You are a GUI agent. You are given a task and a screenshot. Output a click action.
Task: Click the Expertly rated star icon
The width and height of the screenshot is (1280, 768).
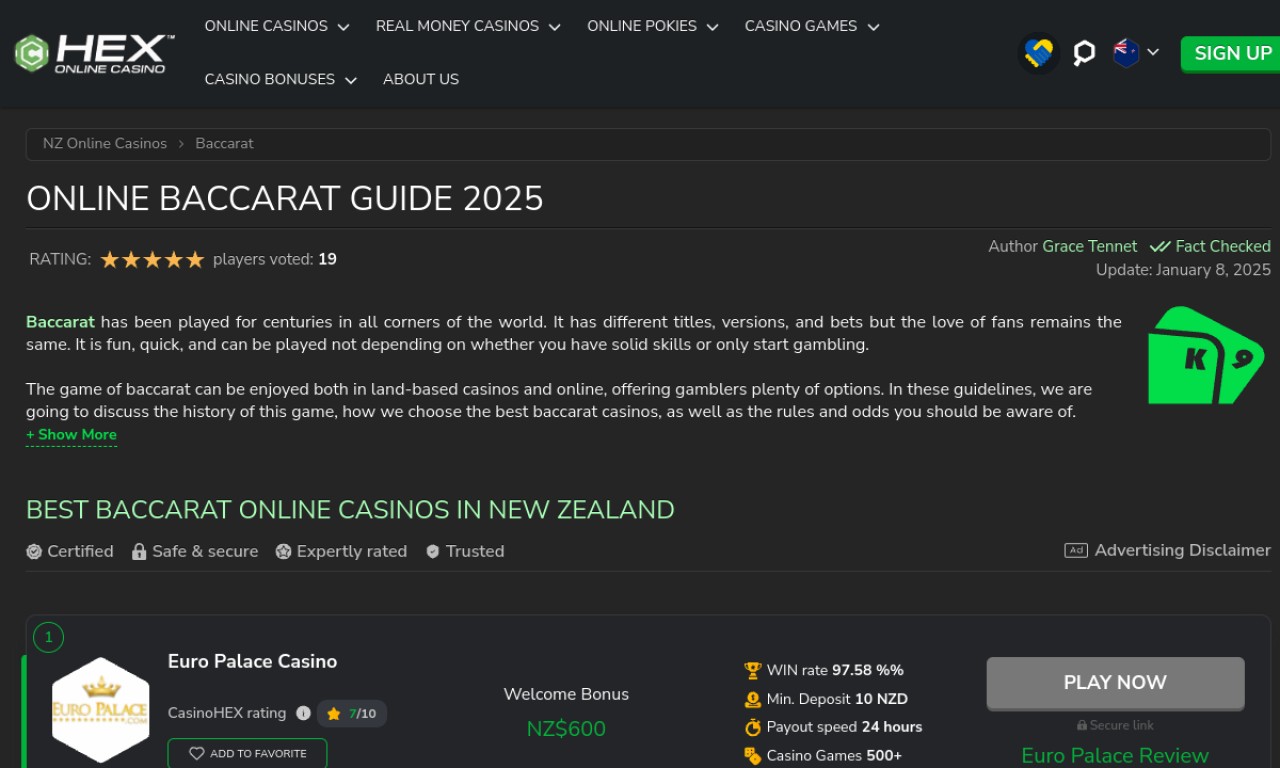click(x=283, y=551)
